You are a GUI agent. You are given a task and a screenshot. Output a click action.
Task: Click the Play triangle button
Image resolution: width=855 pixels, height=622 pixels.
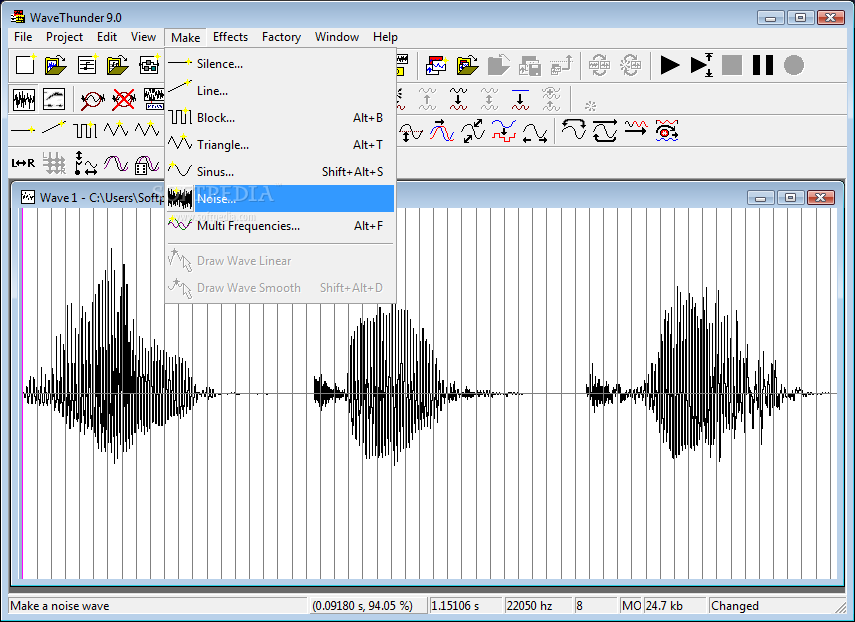(x=670, y=65)
